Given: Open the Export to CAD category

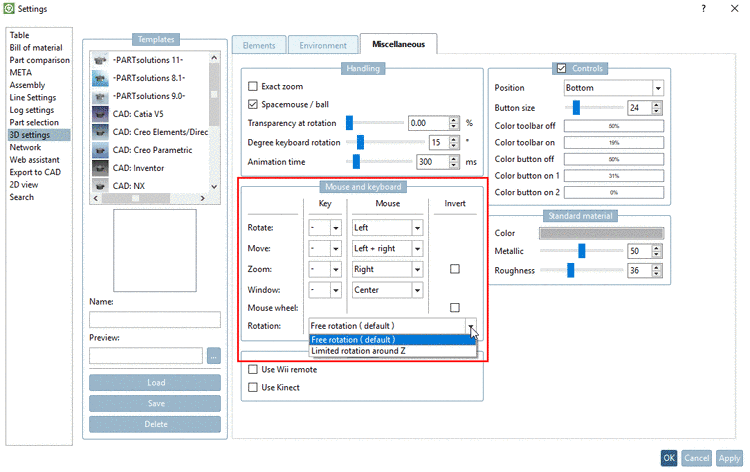Looking at the screenshot, I should pyautogui.click(x=35, y=172).
